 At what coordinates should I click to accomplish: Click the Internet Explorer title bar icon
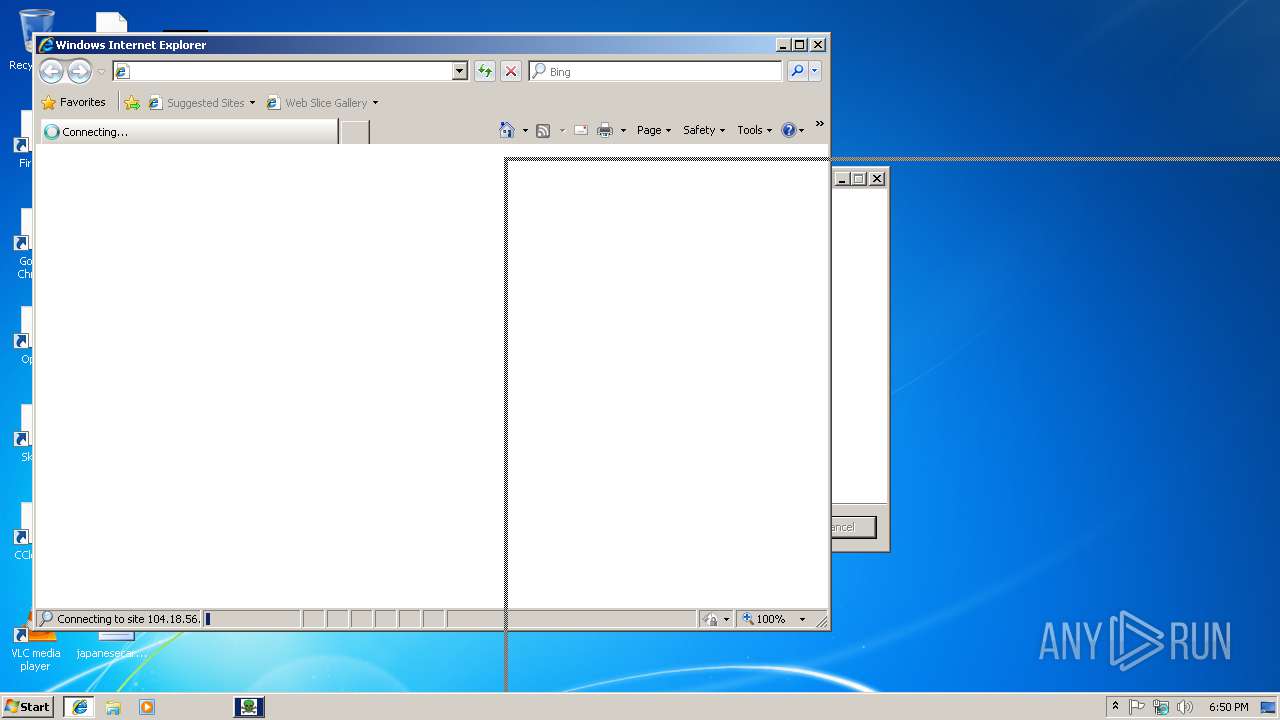[46, 44]
